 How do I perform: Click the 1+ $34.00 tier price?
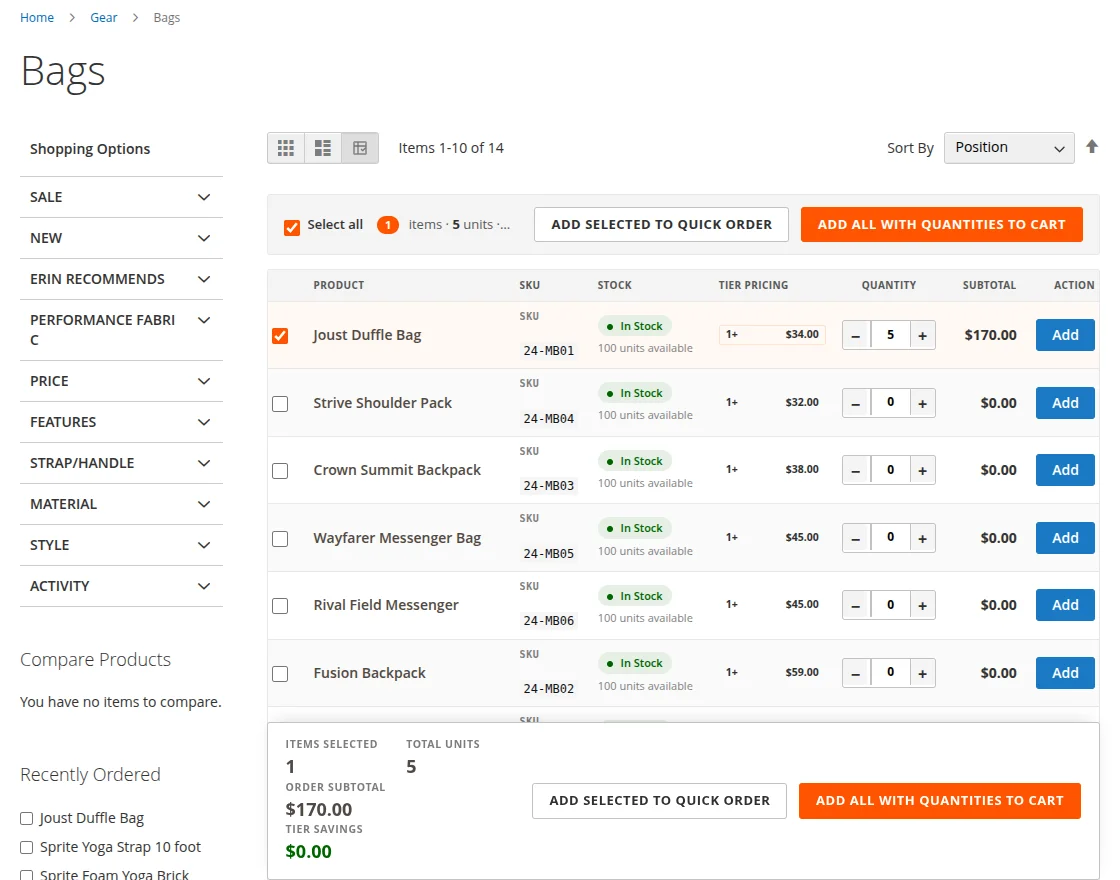coord(772,334)
